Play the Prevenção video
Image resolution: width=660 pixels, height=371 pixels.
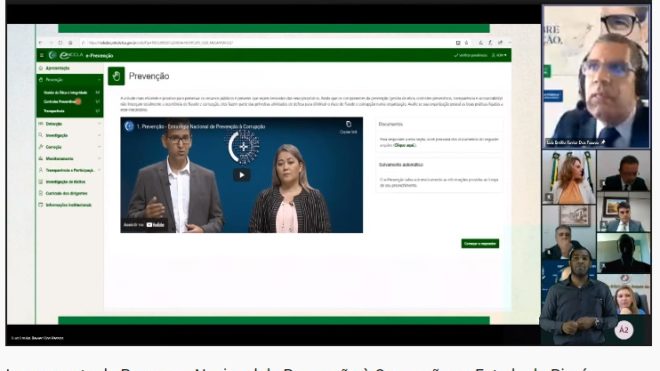coord(242,175)
